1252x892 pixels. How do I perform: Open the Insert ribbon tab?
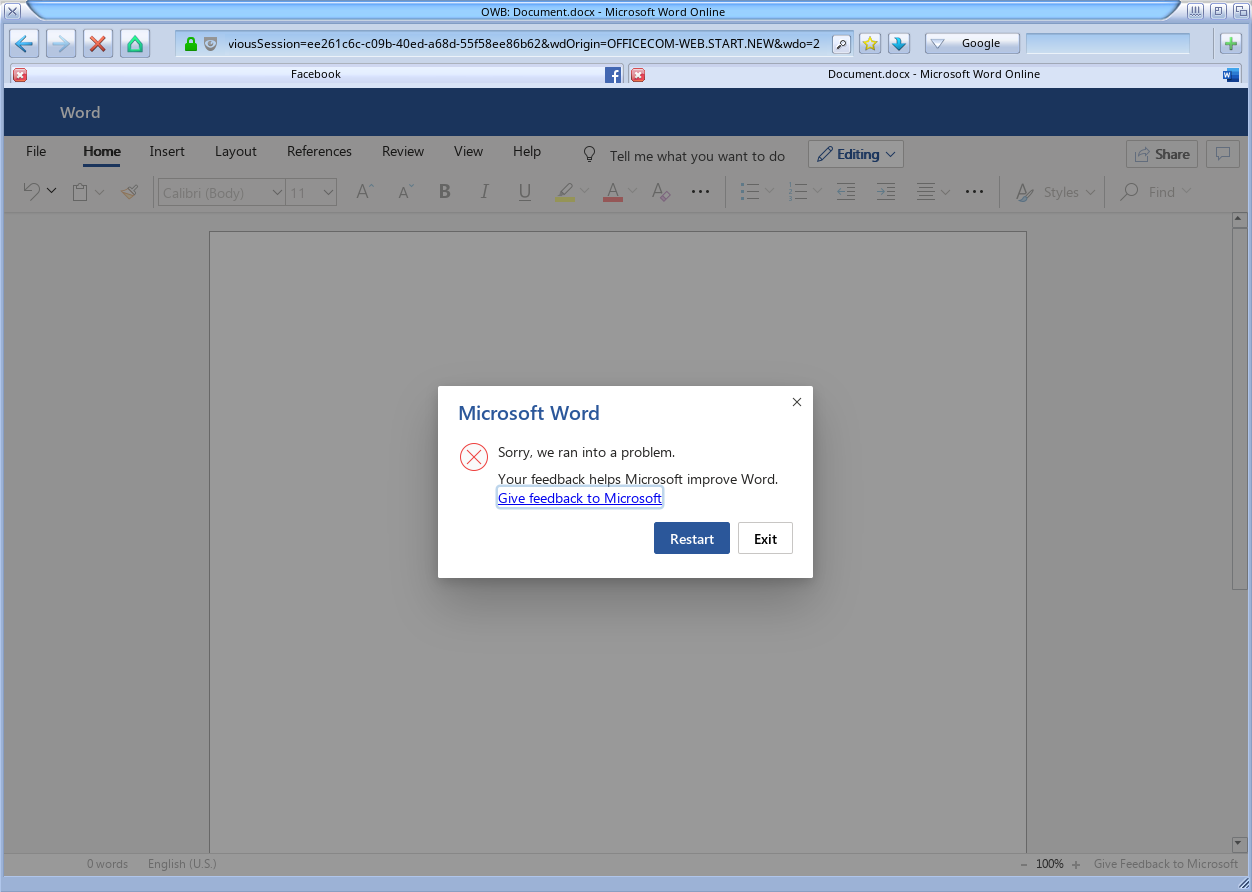tap(167, 152)
